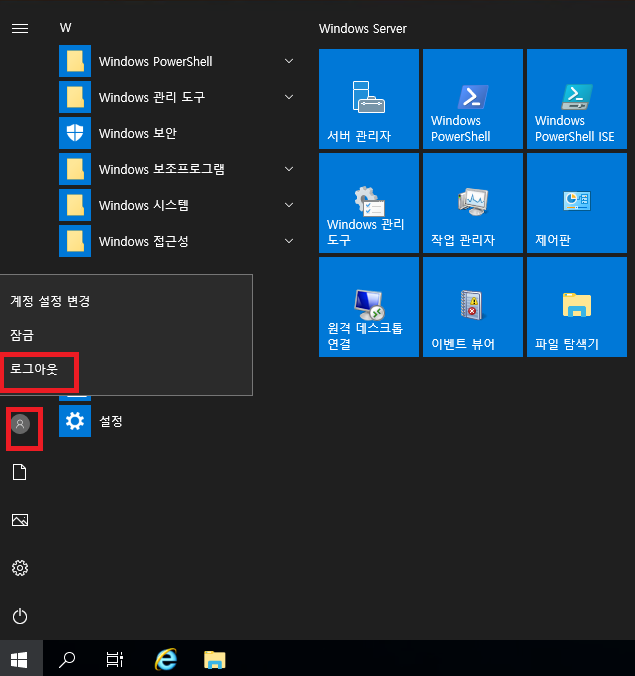Launch Internet Explorer from taskbar
This screenshot has width=635, height=676.
point(166,659)
